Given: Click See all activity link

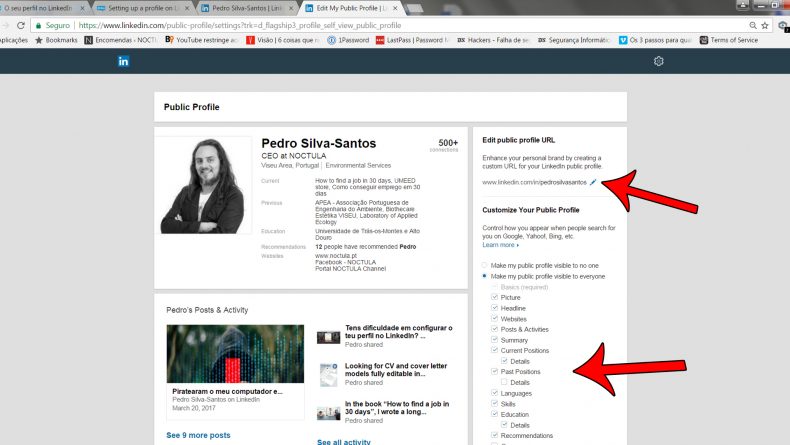Looking at the screenshot, I should pyautogui.click(x=344, y=441).
